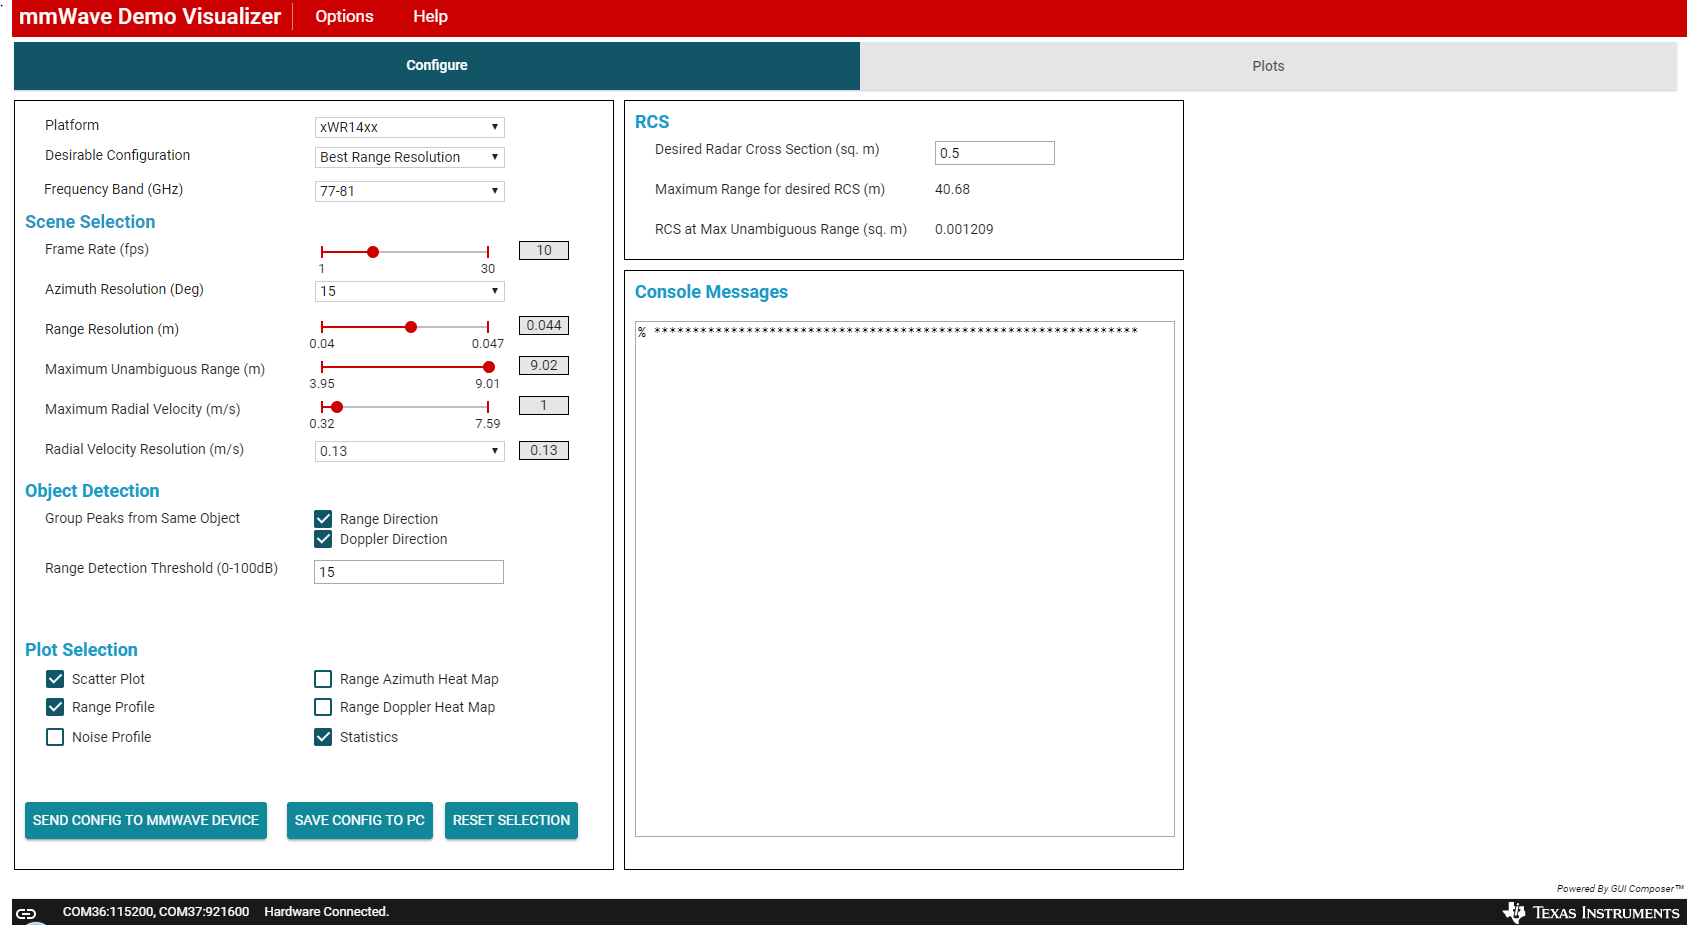1687x925 pixels.
Task: Click the Powered By GUI Composer text
Action: click(1620, 889)
